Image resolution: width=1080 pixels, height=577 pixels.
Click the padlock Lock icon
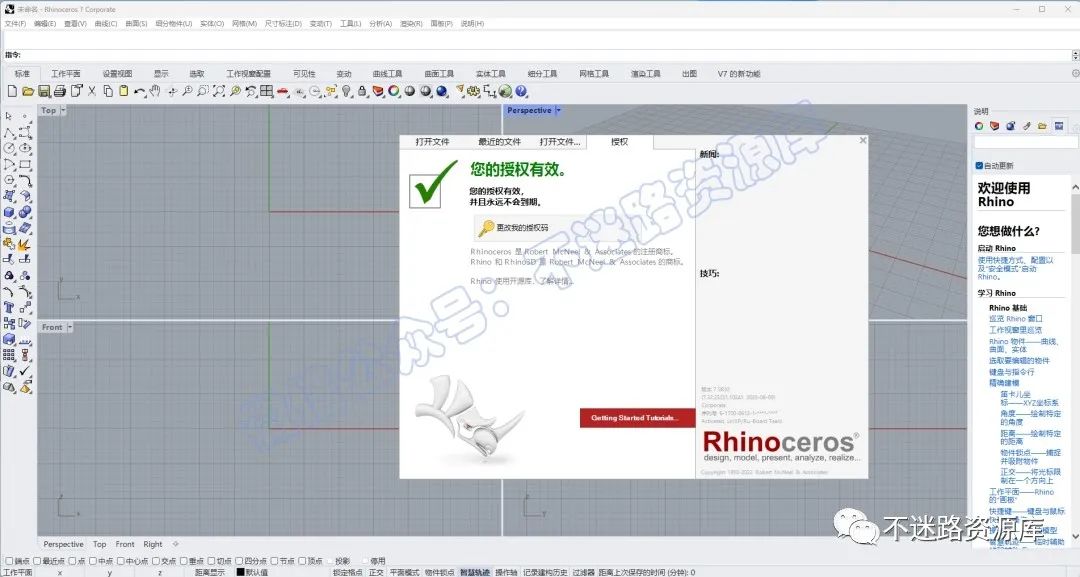pos(362,91)
